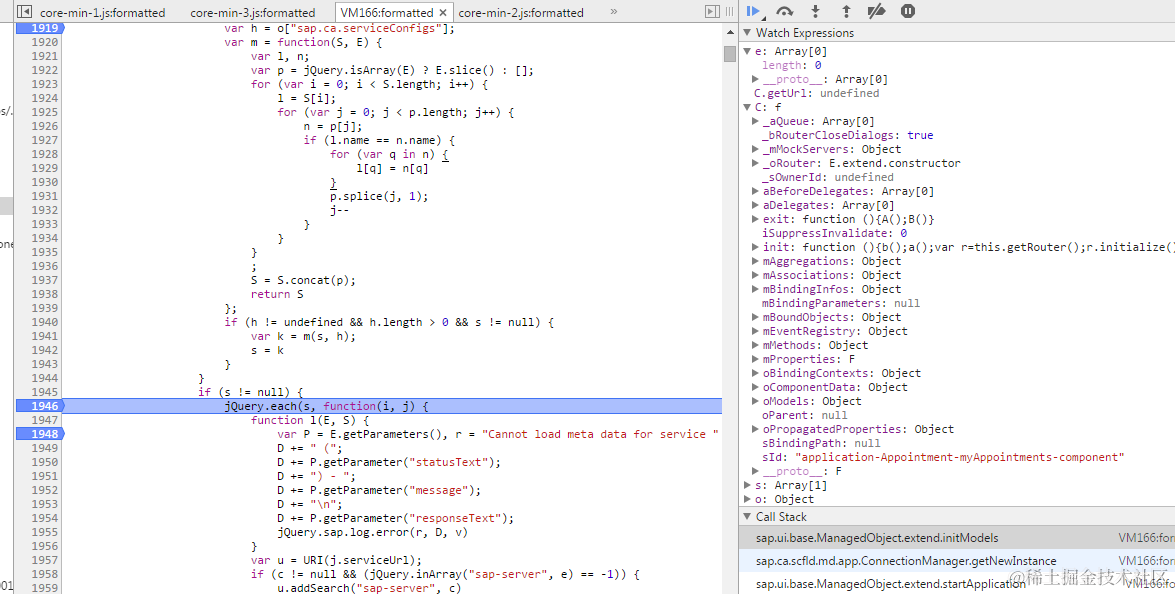Image resolution: width=1175 pixels, height=594 pixels.
Task: Expand init: function property
Action: click(x=755, y=247)
